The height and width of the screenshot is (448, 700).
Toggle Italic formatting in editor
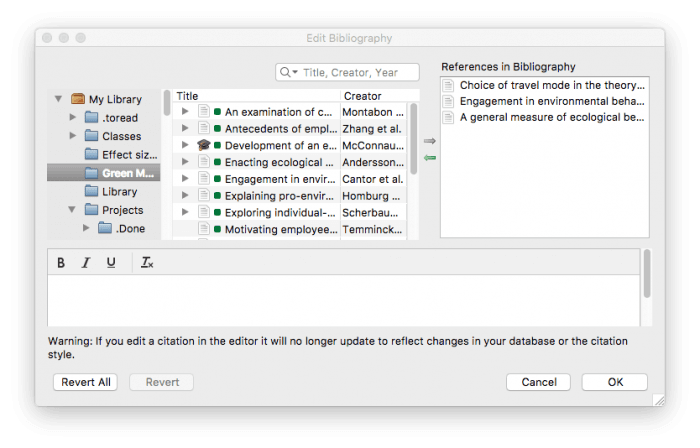[x=86, y=263]
